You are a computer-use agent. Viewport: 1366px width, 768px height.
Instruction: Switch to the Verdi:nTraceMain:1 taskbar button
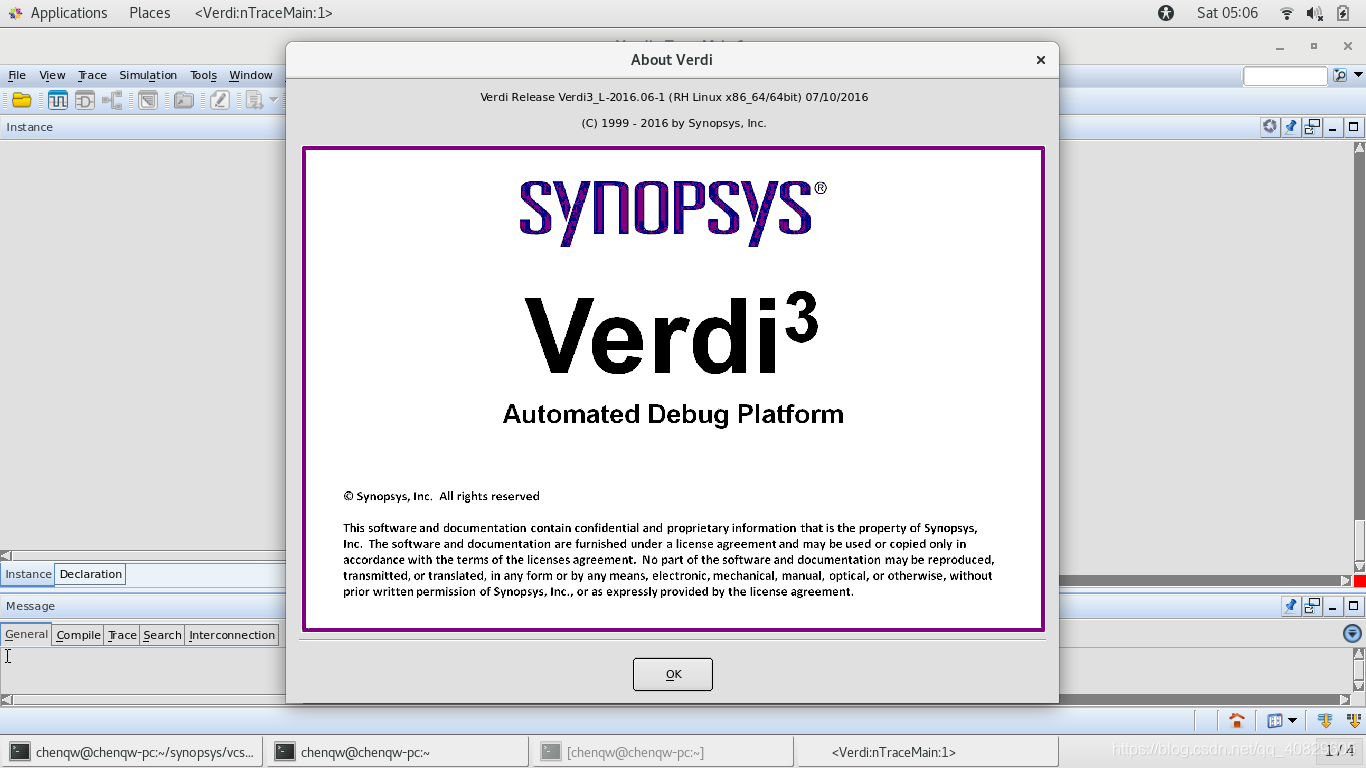pyautogui.click(x=929, y=752)
